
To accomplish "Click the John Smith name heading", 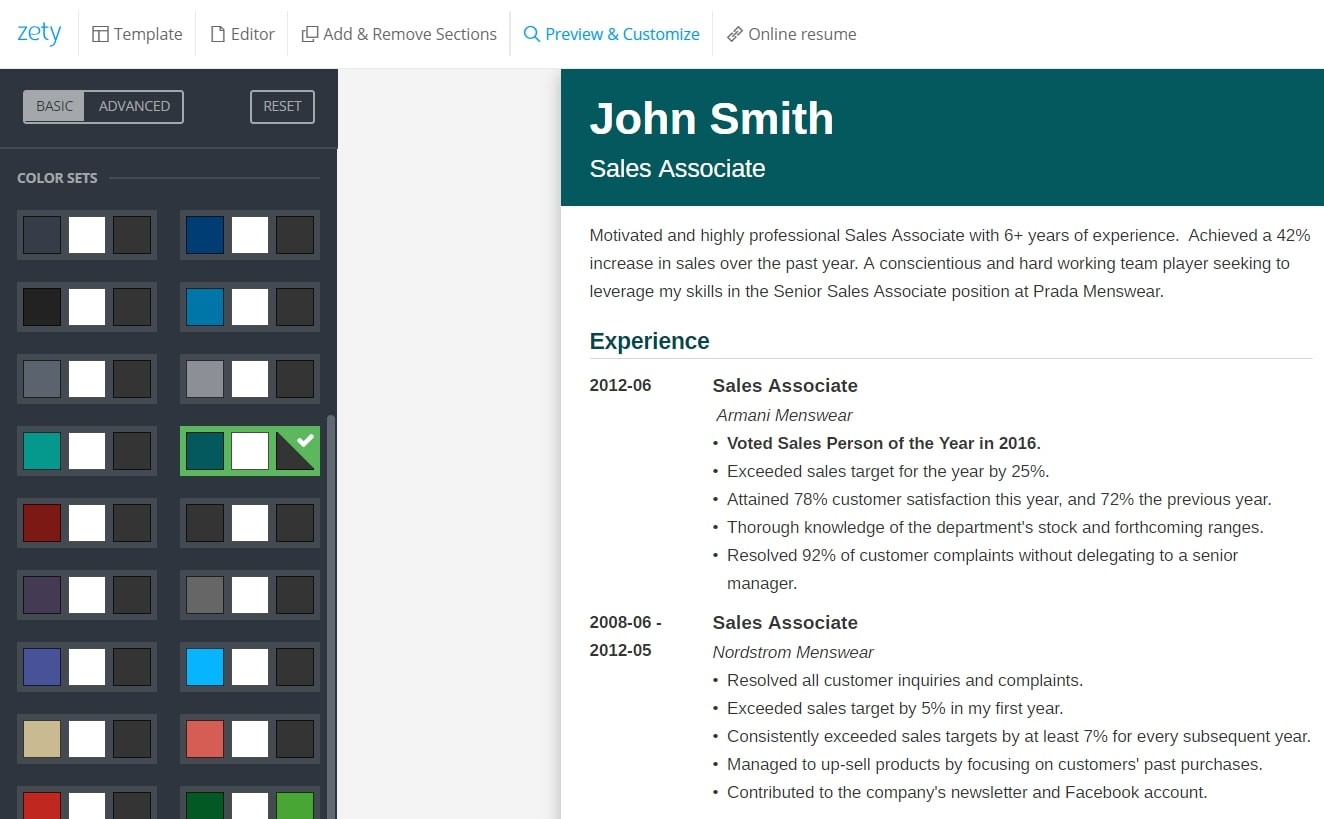I will coord(711,118).
